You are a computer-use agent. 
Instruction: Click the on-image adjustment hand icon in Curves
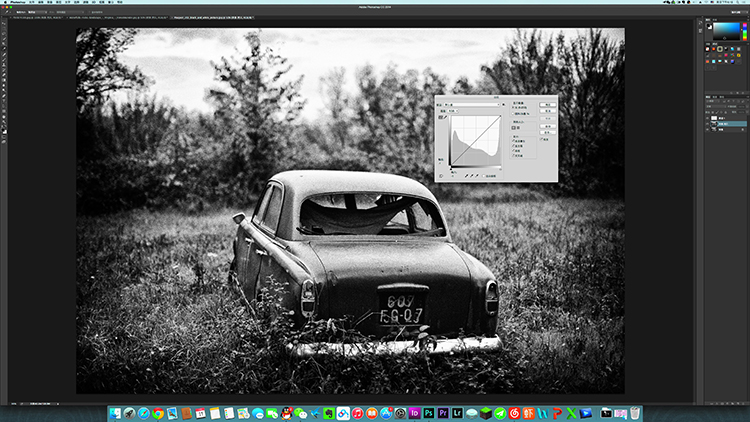tap(442, 175)
